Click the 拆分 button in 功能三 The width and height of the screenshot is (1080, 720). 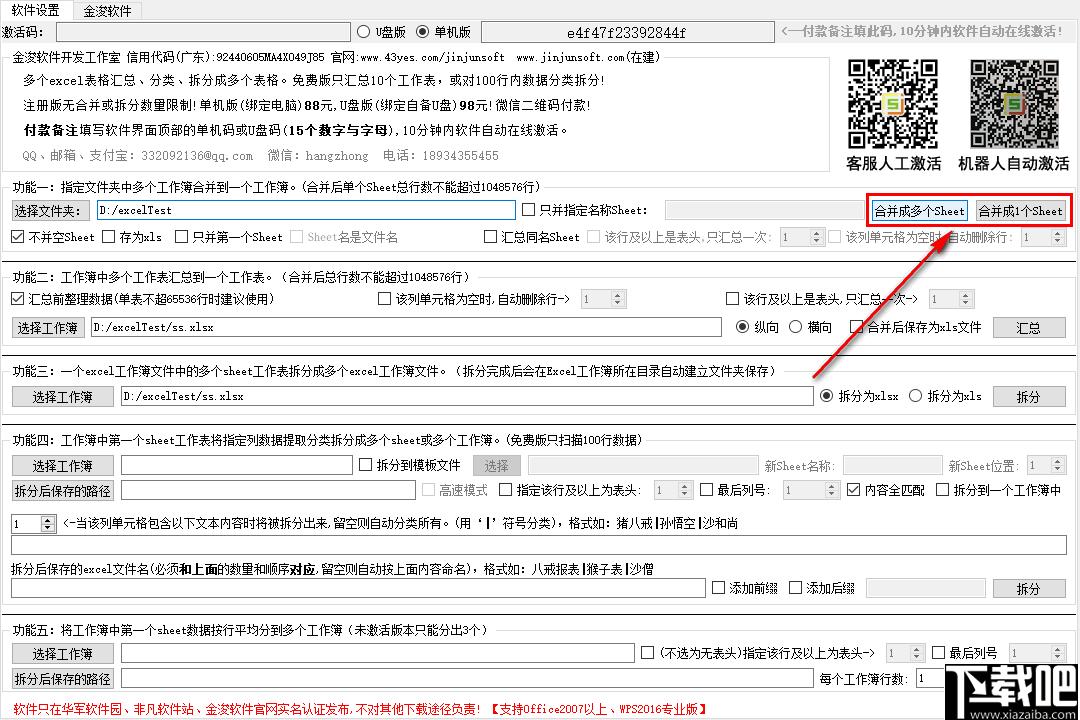(1028, 397)
